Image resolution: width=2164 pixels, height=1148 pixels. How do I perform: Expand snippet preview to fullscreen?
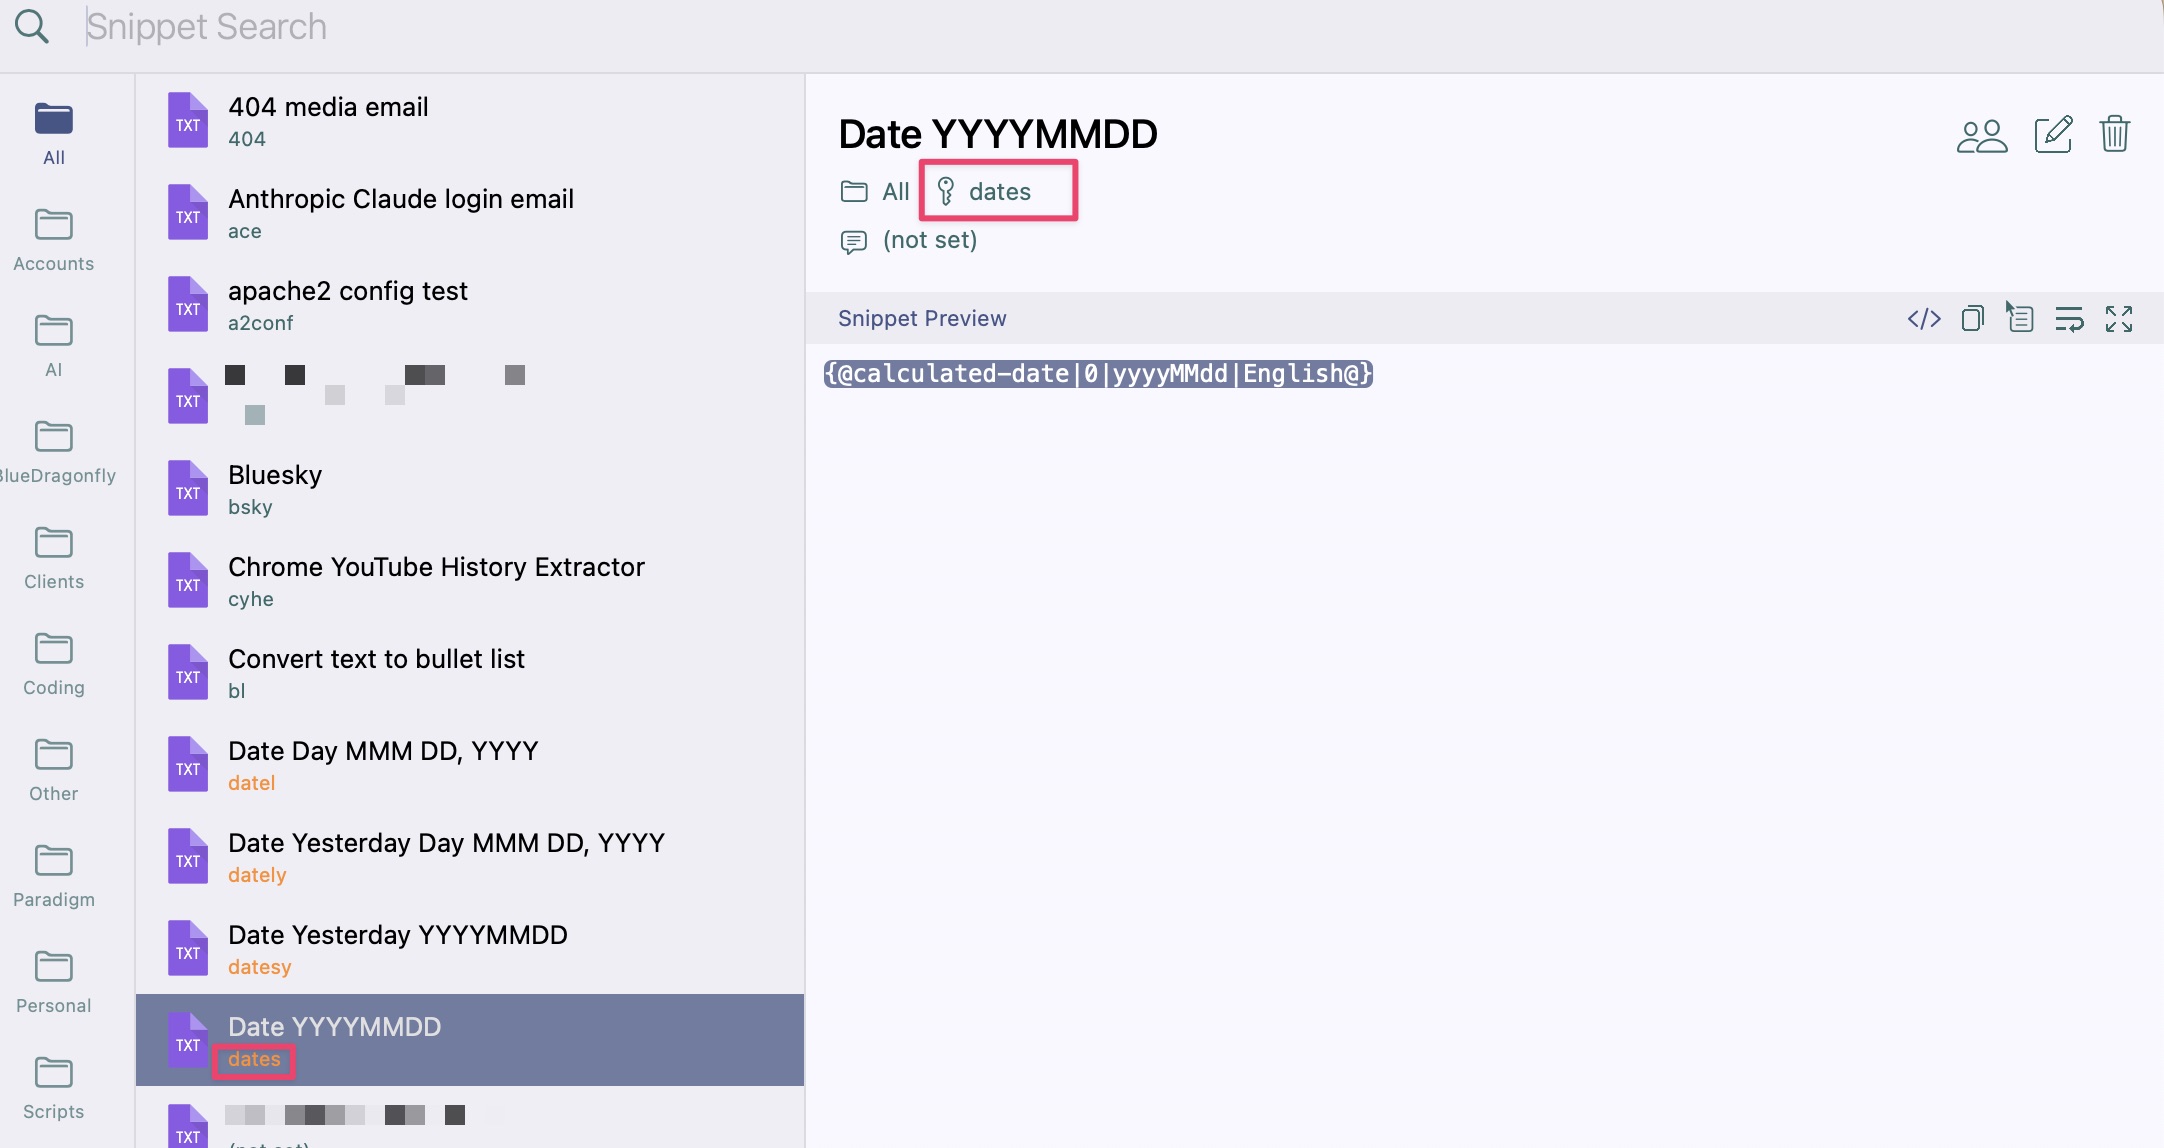[2119, 319]
